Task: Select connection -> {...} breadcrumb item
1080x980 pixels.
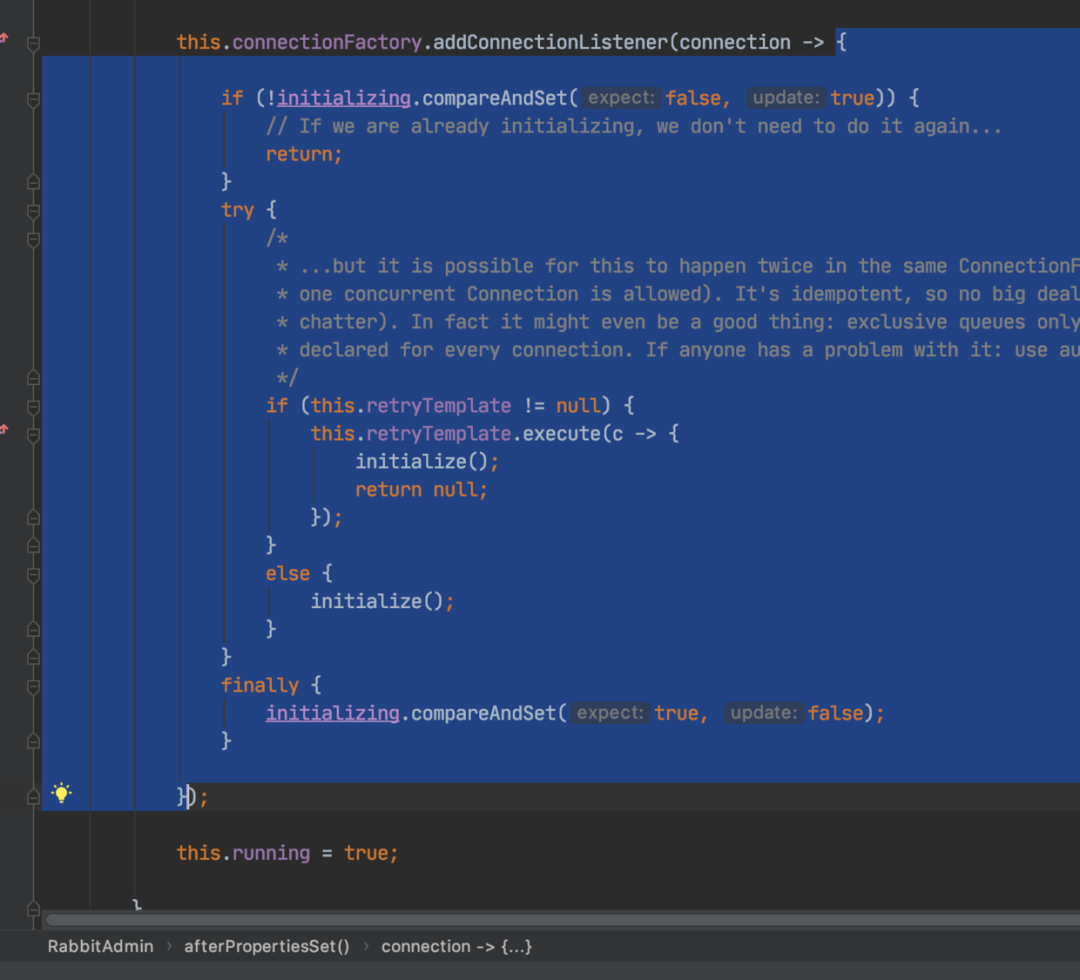Action: click(456, 946)
